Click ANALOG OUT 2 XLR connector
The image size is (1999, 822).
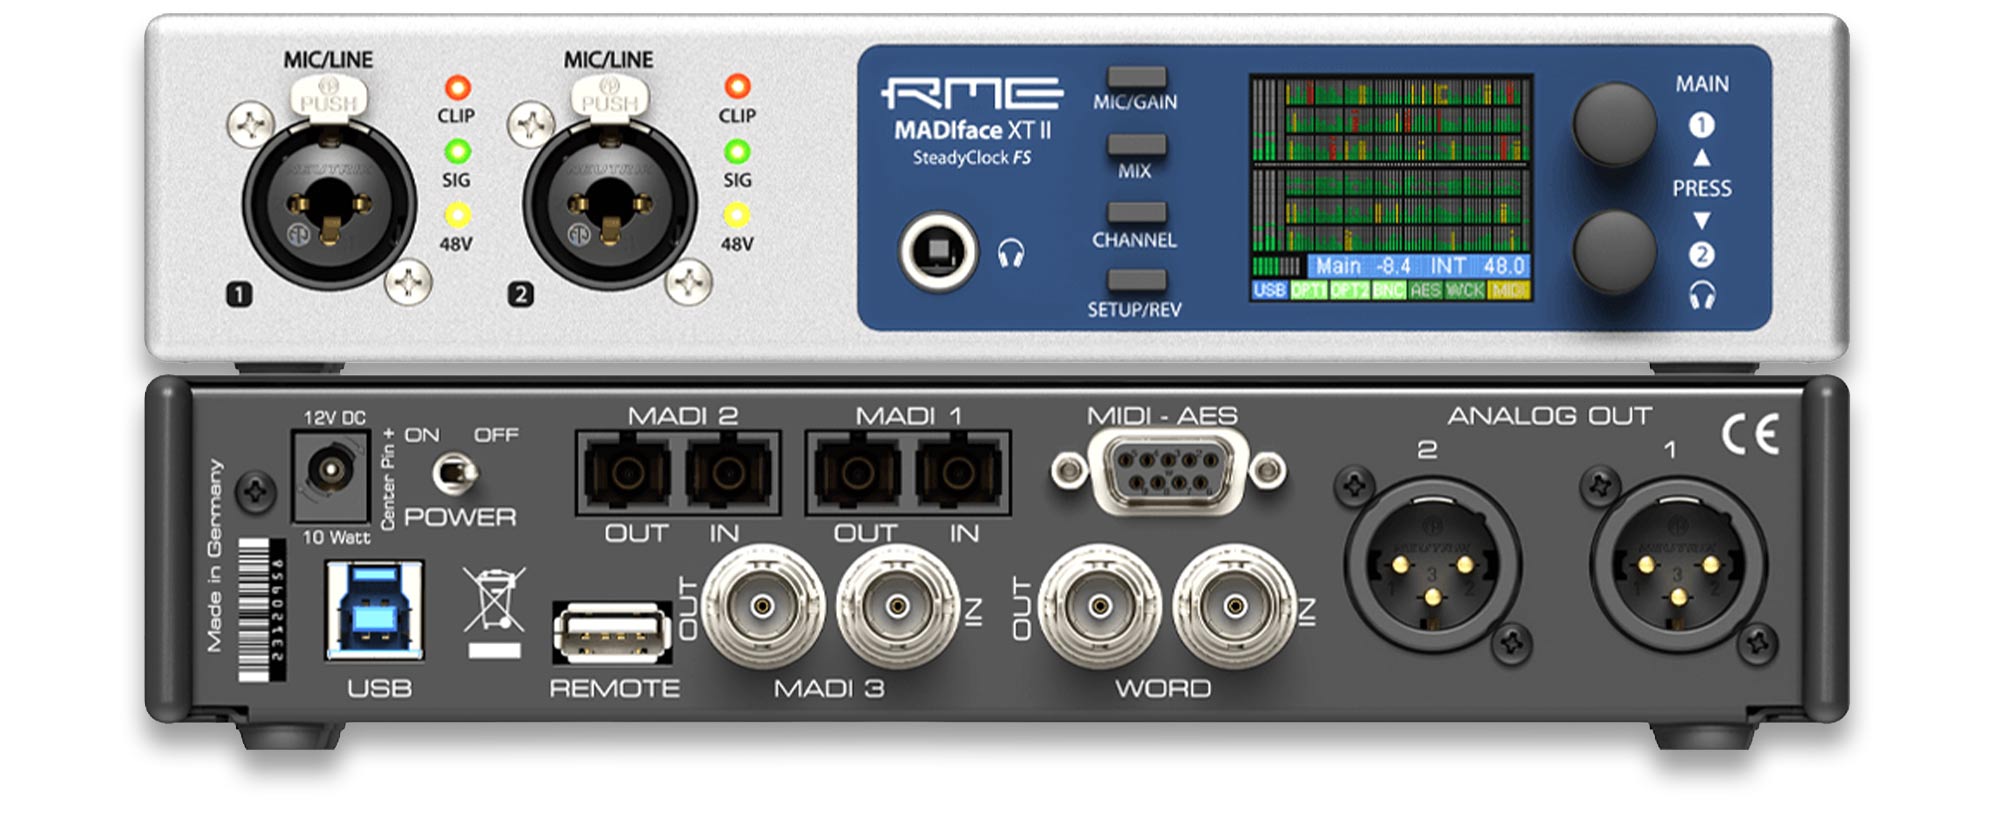(x=1432, y=566)
